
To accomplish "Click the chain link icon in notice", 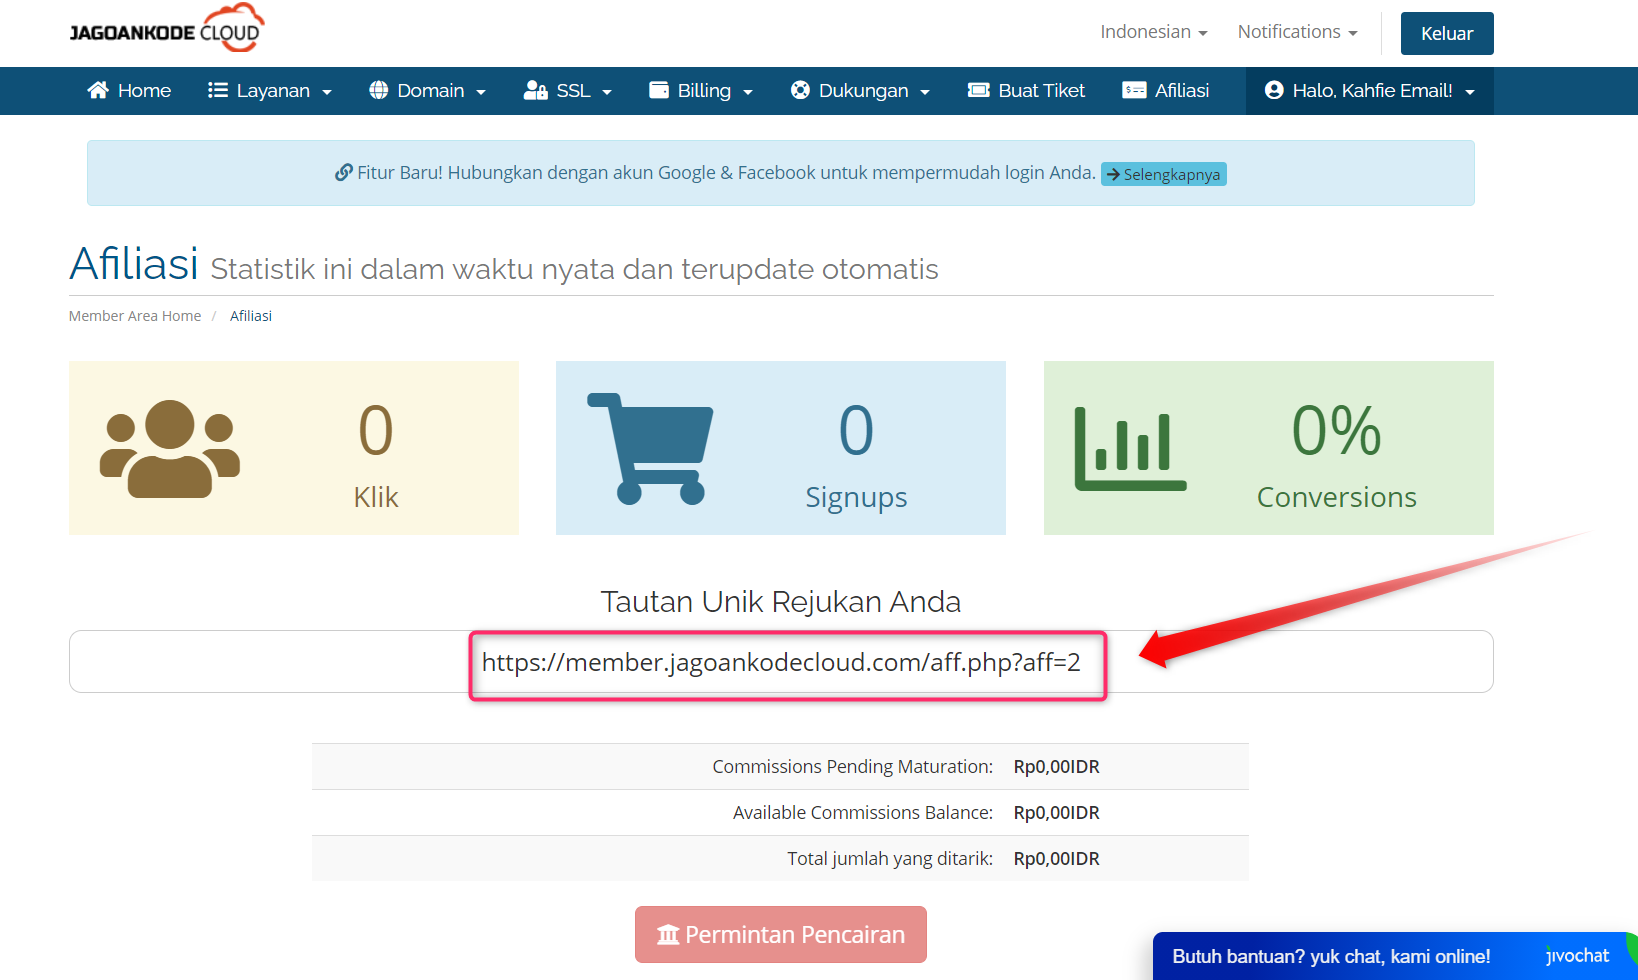I will [x=343, y=172].
